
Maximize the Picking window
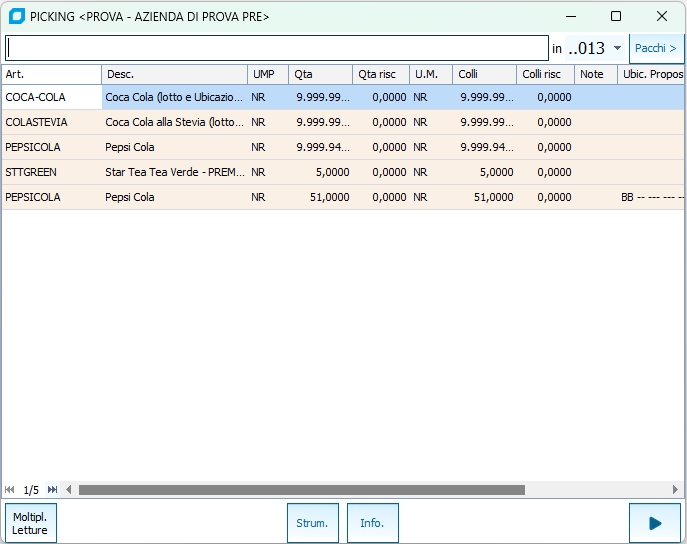616,17
